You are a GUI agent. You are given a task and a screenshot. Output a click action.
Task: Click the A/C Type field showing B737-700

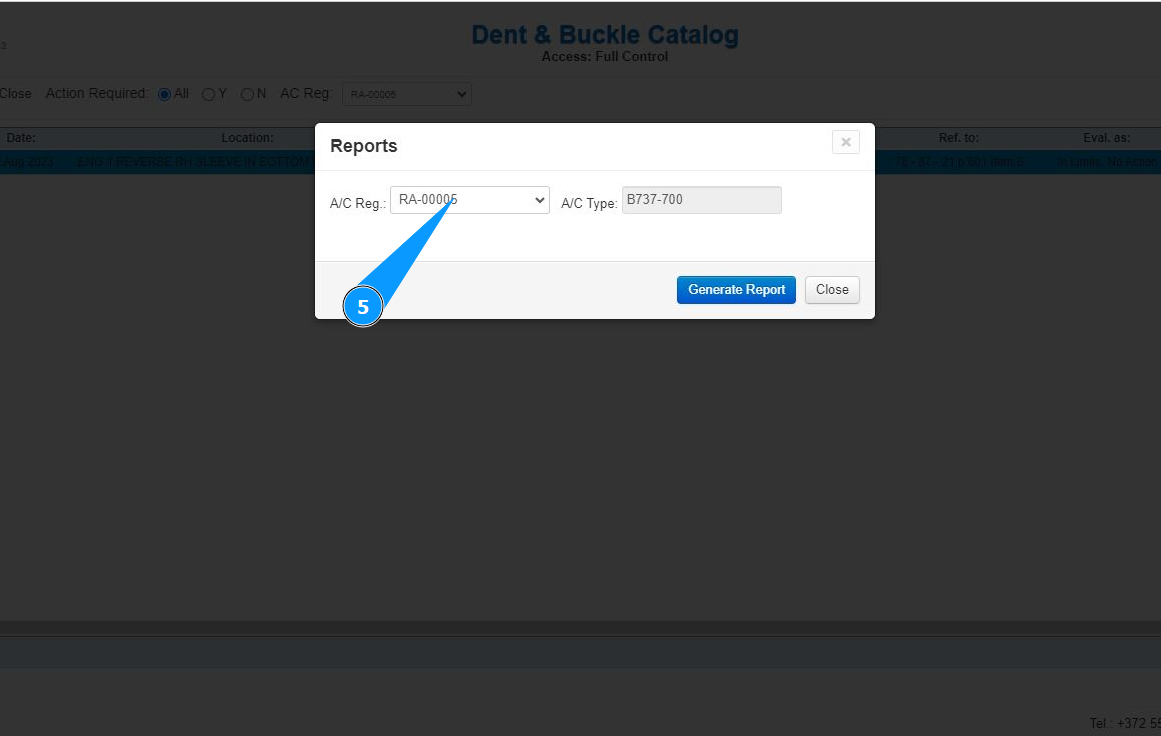pos(701,200)
